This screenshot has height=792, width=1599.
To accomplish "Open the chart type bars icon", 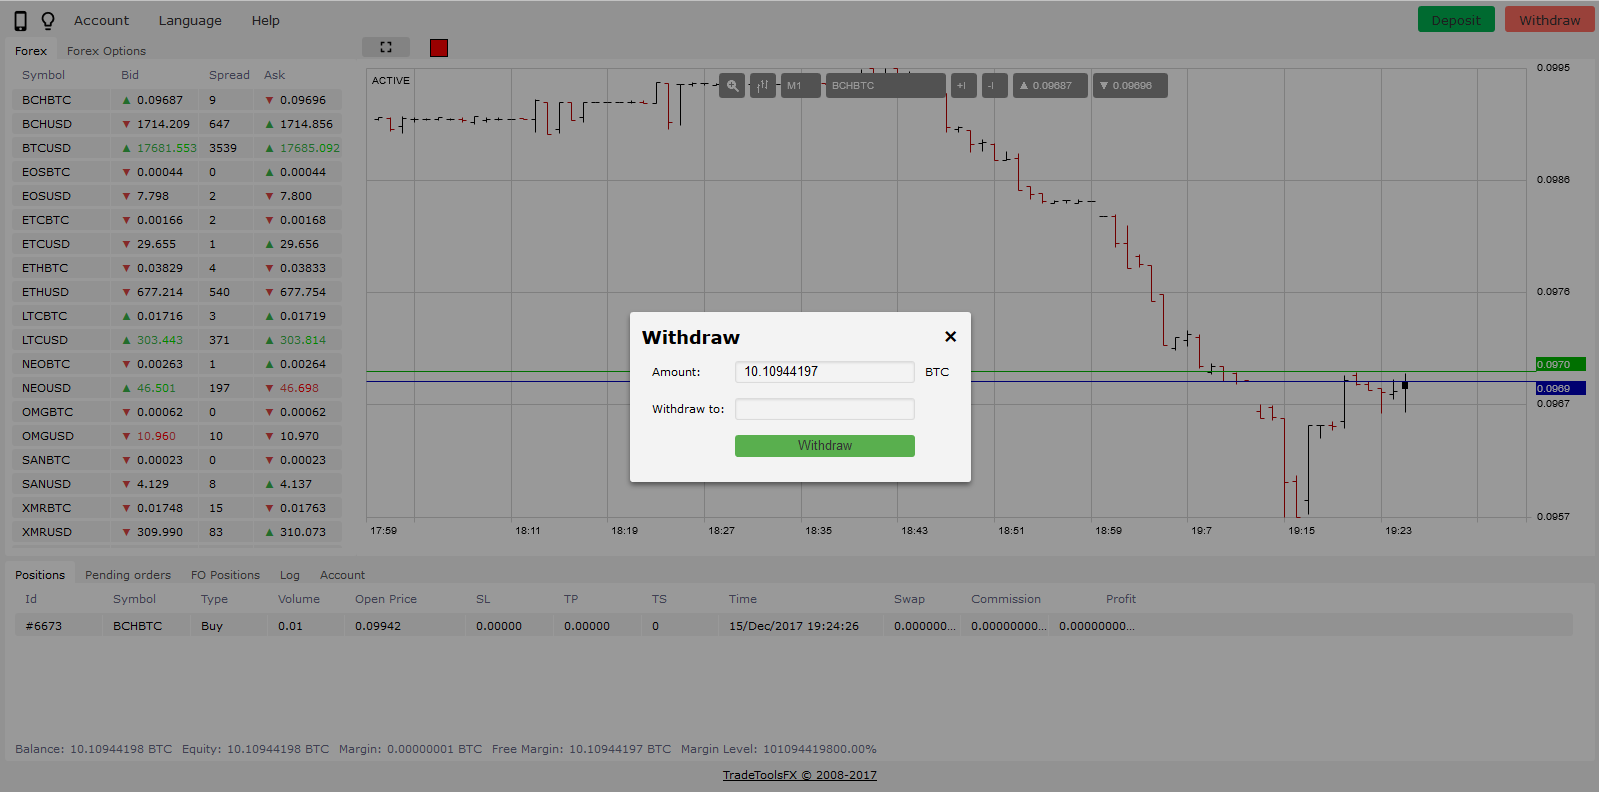I will tap(762, 86).
